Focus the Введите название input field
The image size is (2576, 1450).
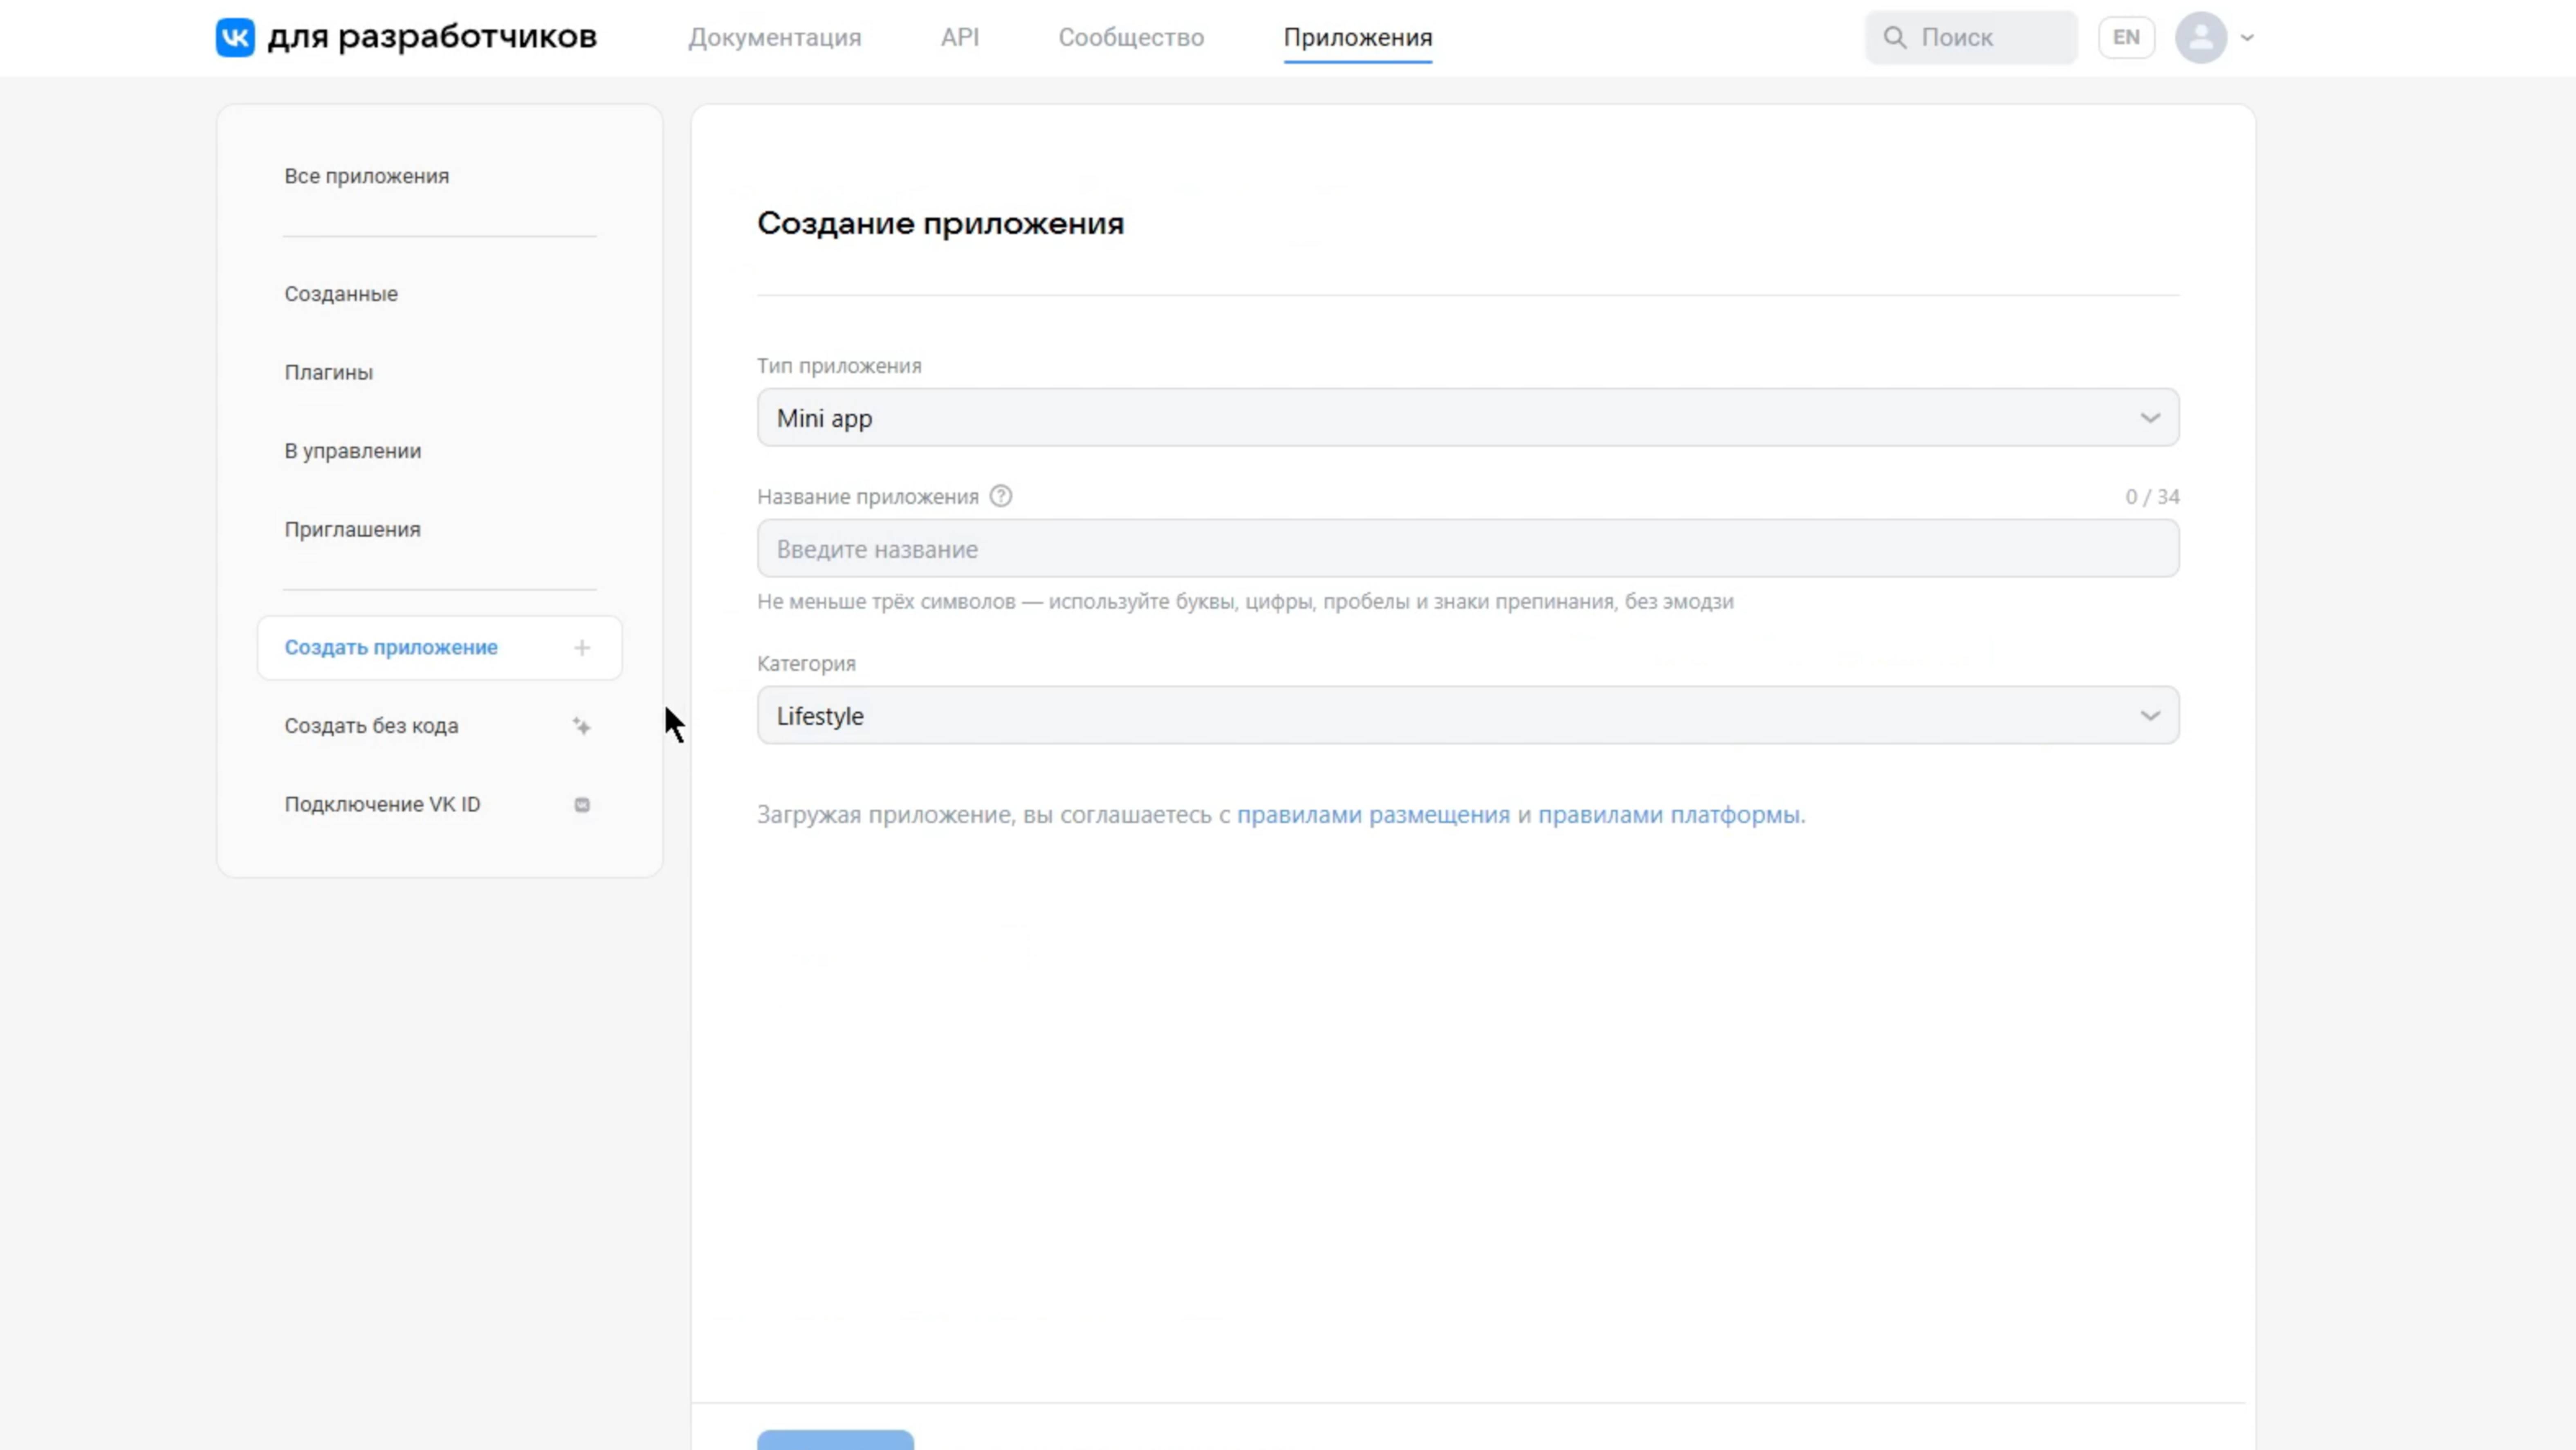click(1468, 548)
